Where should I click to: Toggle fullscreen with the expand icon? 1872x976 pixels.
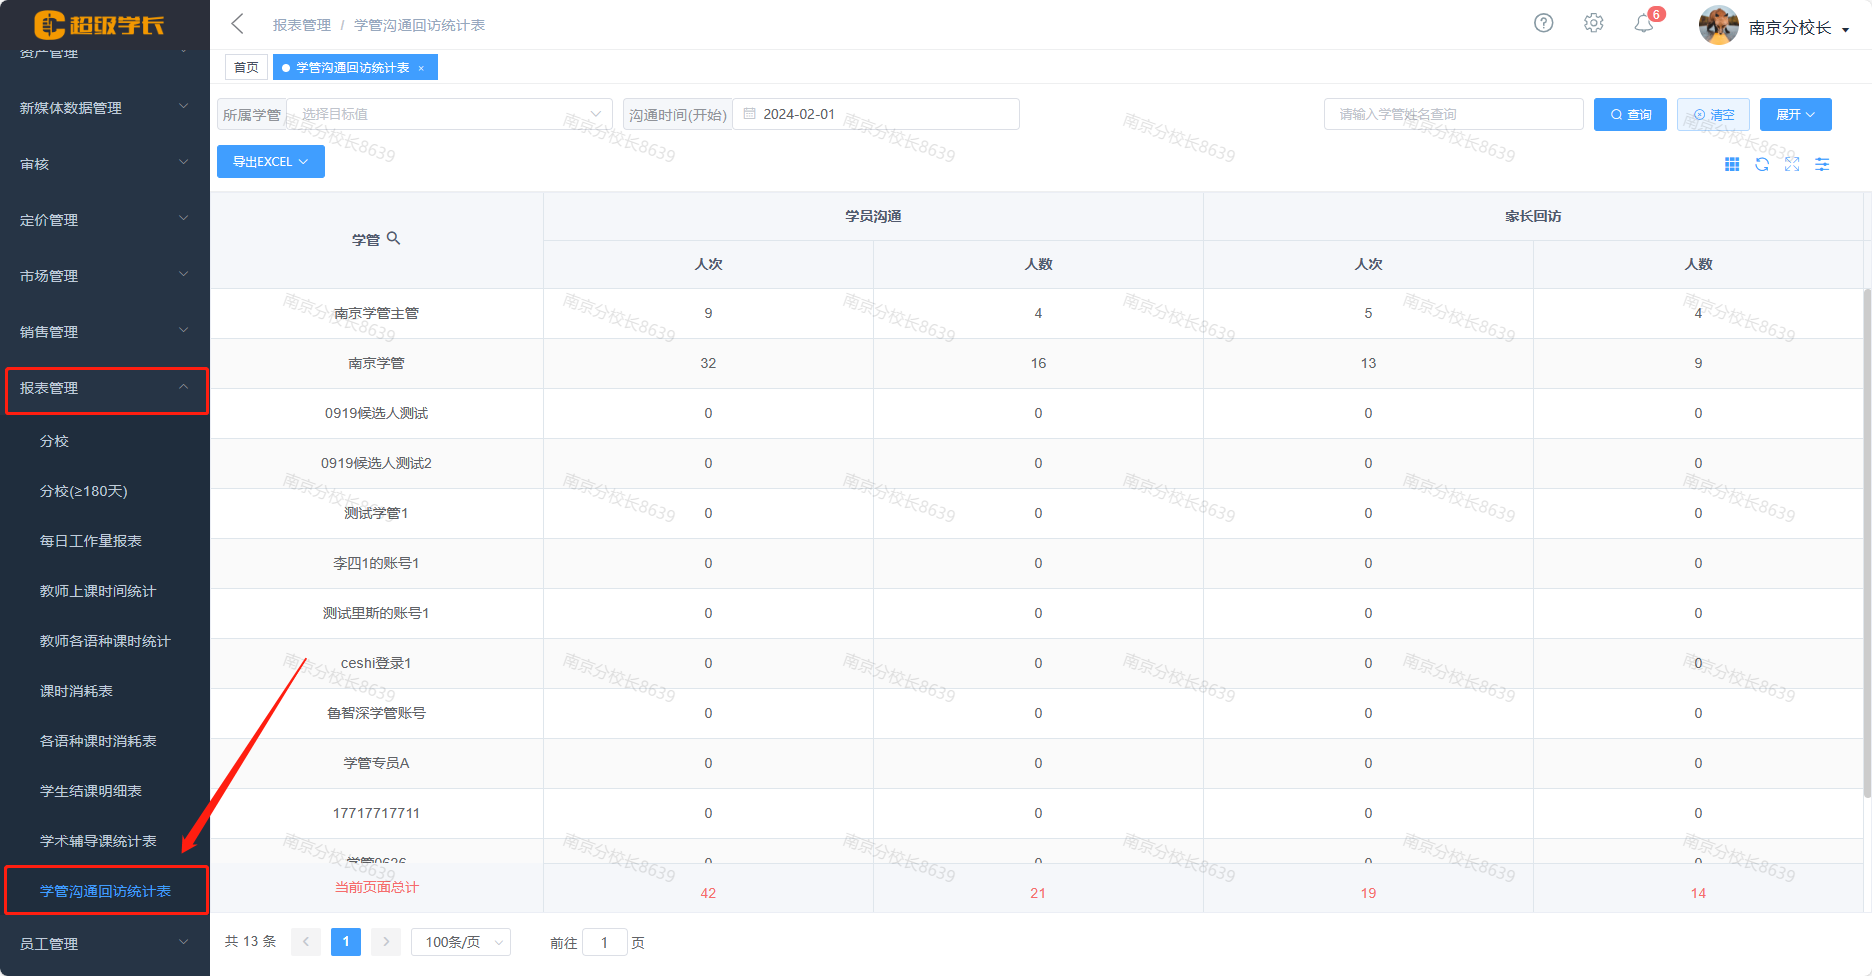pyautogui.click(x=1792, y=165)
